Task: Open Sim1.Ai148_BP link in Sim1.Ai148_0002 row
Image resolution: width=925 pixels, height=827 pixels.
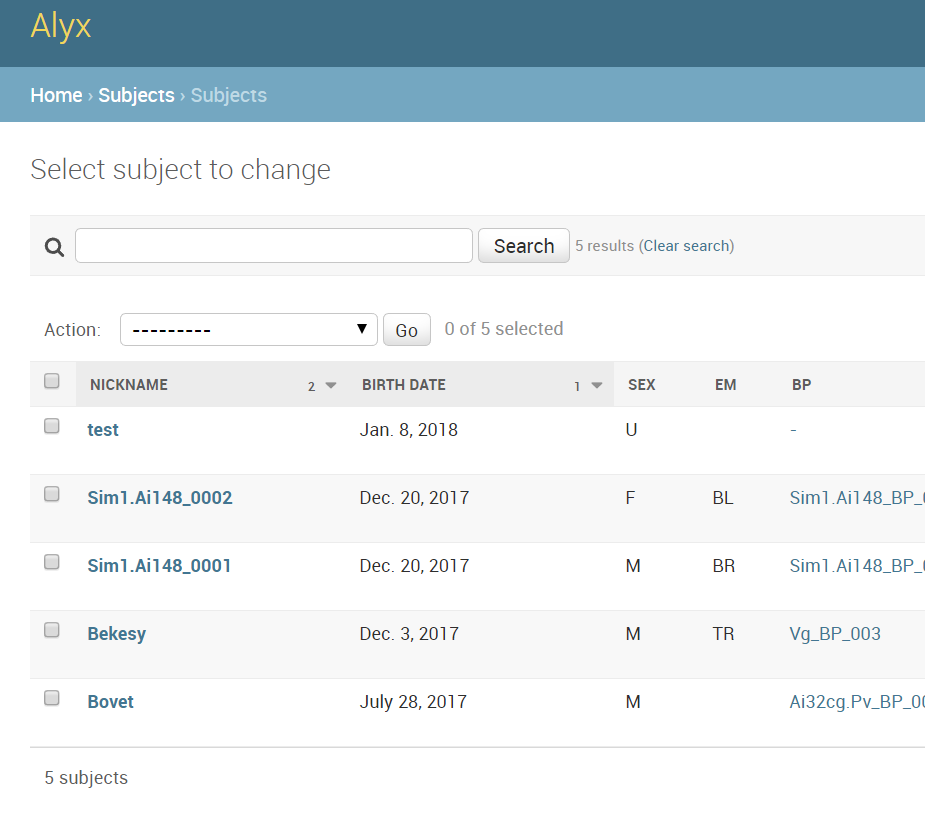Action: (857, 497)
